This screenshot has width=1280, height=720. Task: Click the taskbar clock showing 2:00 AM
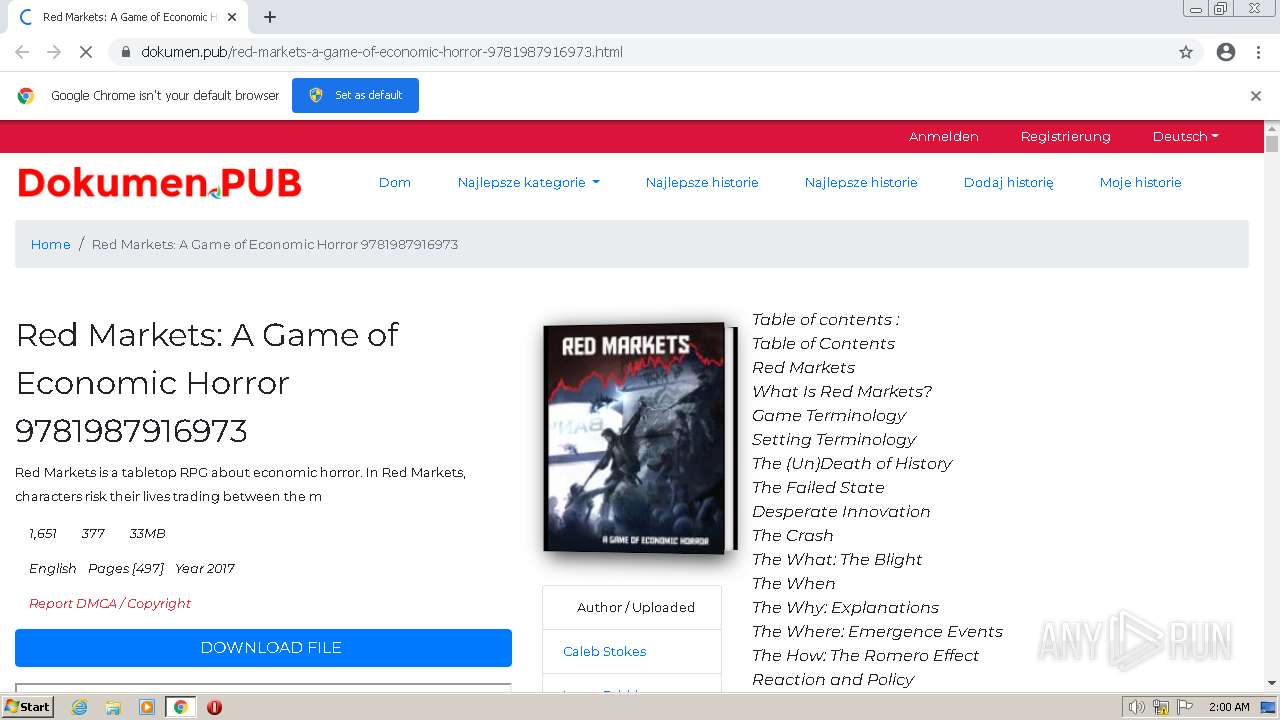1229,707
